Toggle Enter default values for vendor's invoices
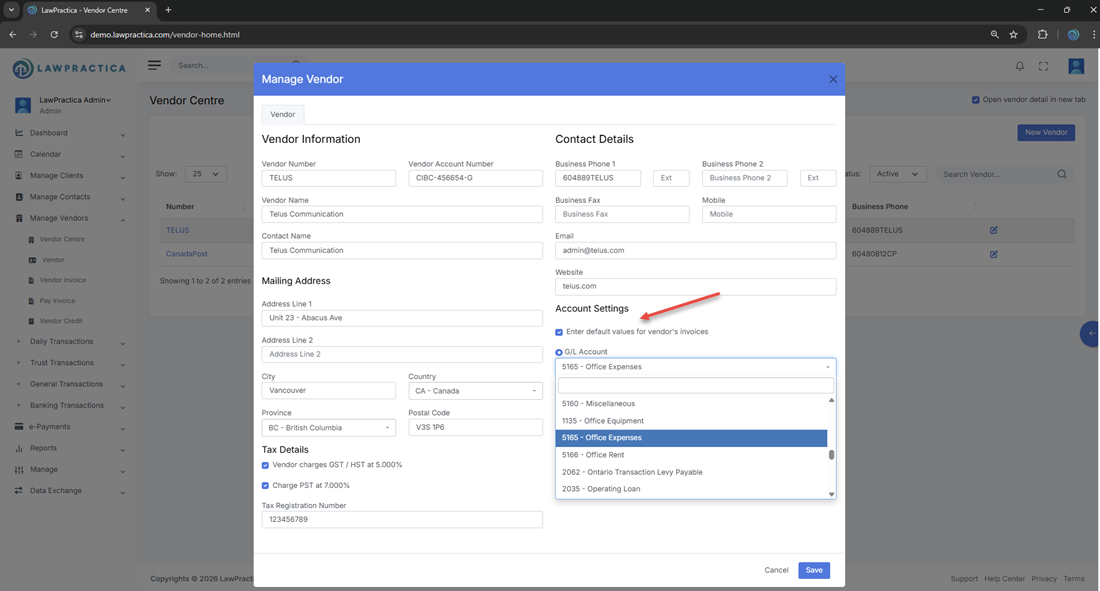1100x591 pixels. coord(559,332)
